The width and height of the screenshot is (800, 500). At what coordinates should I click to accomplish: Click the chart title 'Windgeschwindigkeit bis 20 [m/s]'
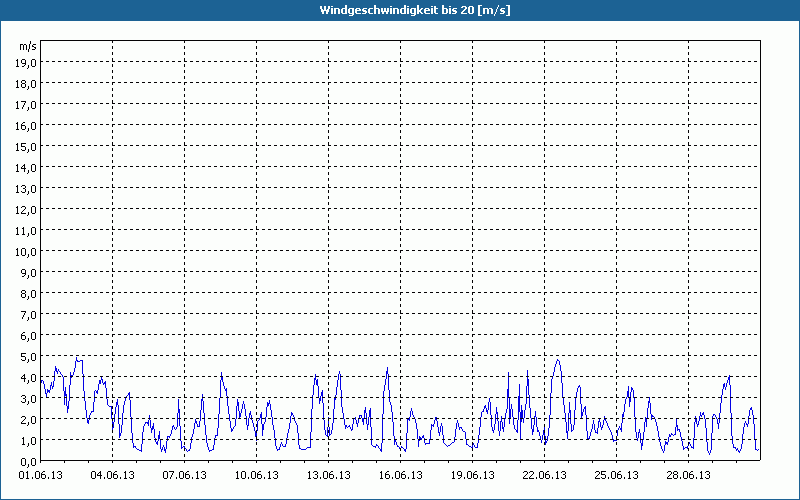click(415, 10)
